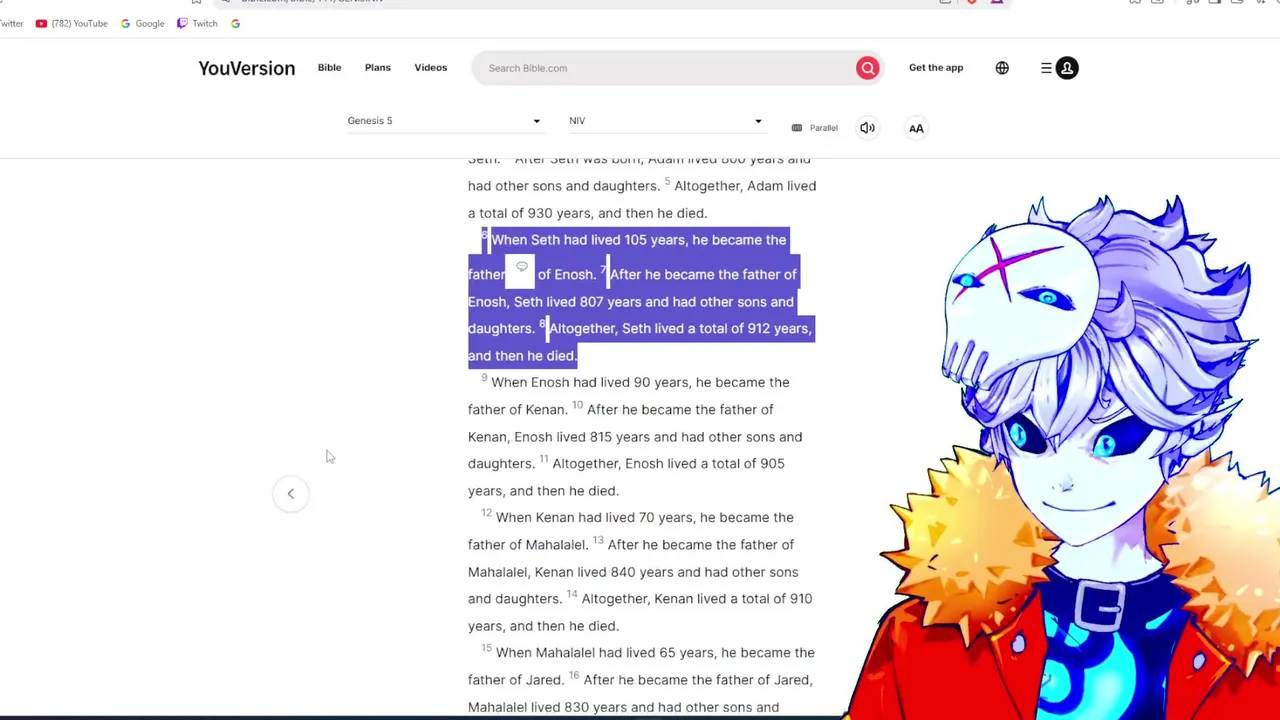Click verse 9 text 'When Enosh had lived 90 years'

click(x=590, y=382)
